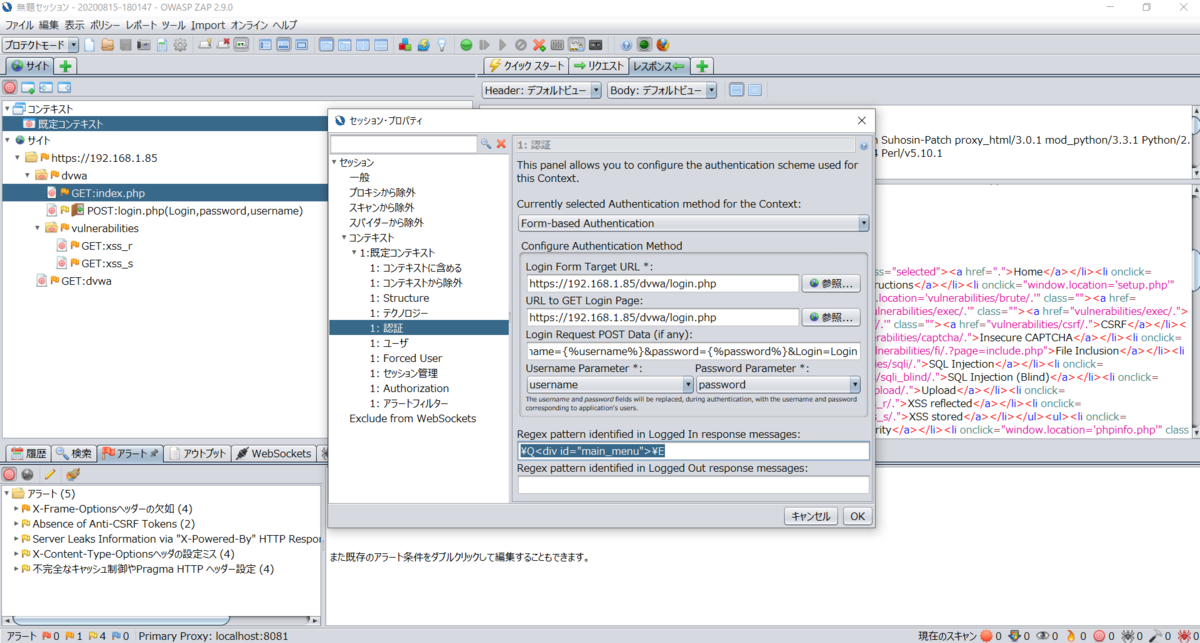
Task: Click the キャンセル button
Action: (810, 516)
